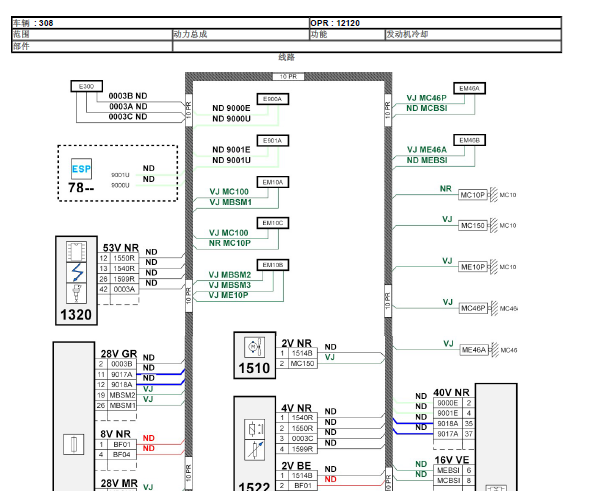Click the E901A splice box

(x=273, y=141)
